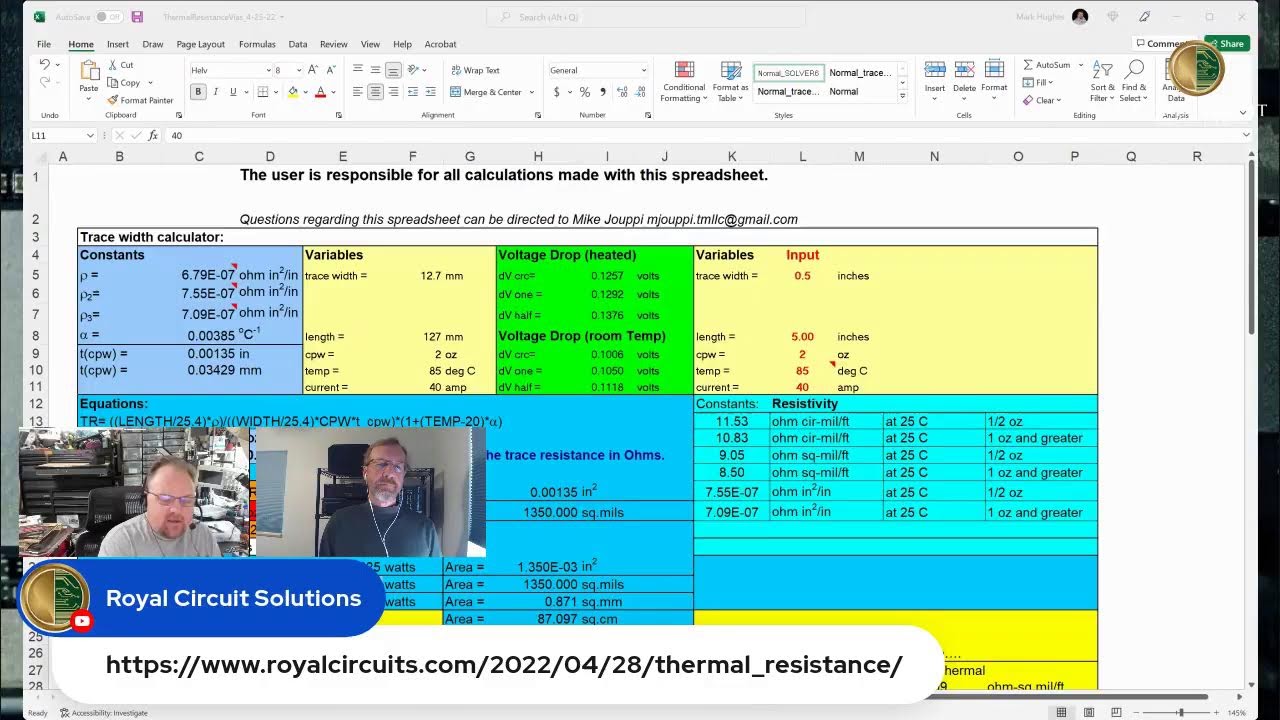Increase font size with larger A
This screenshot has height=720, width=1280.
[313, 70]
